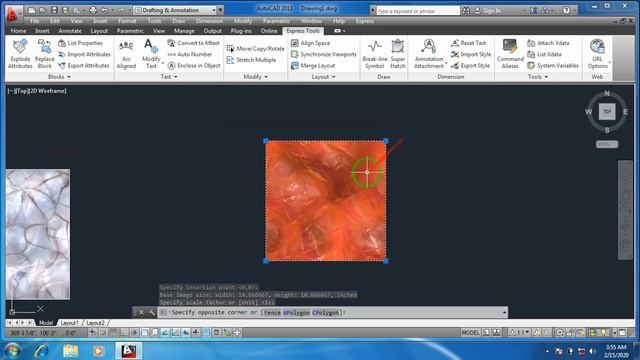
Task: Click Annotation Attachment tool
Action: (429, 54)
